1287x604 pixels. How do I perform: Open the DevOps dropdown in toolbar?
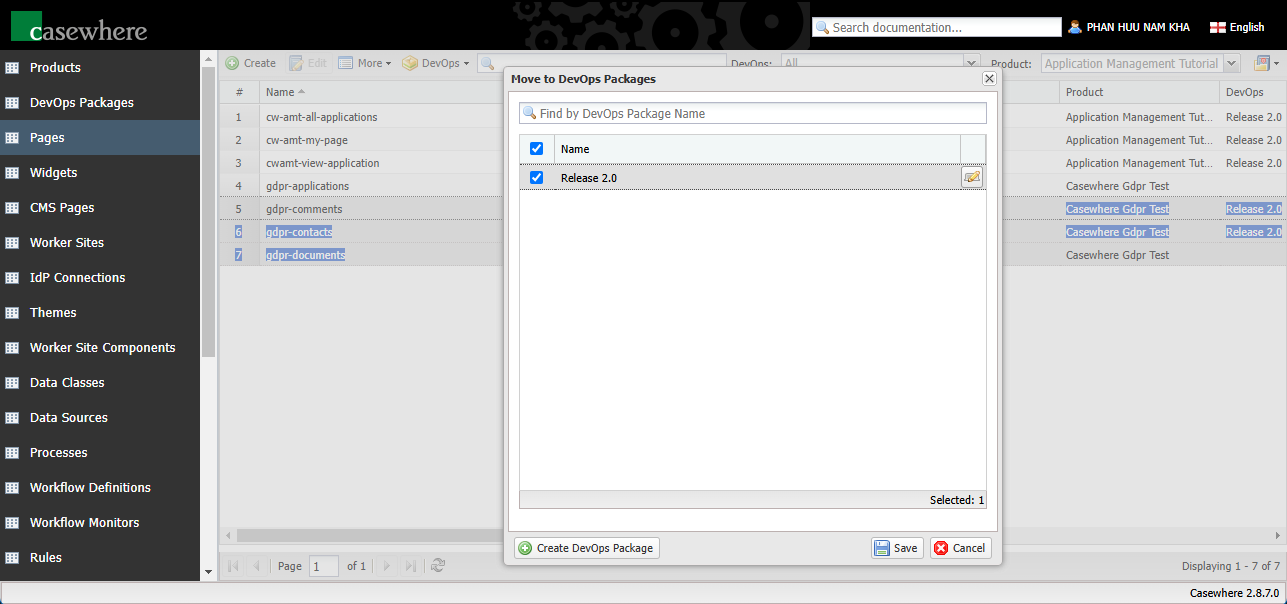click(x=436, y=63)
